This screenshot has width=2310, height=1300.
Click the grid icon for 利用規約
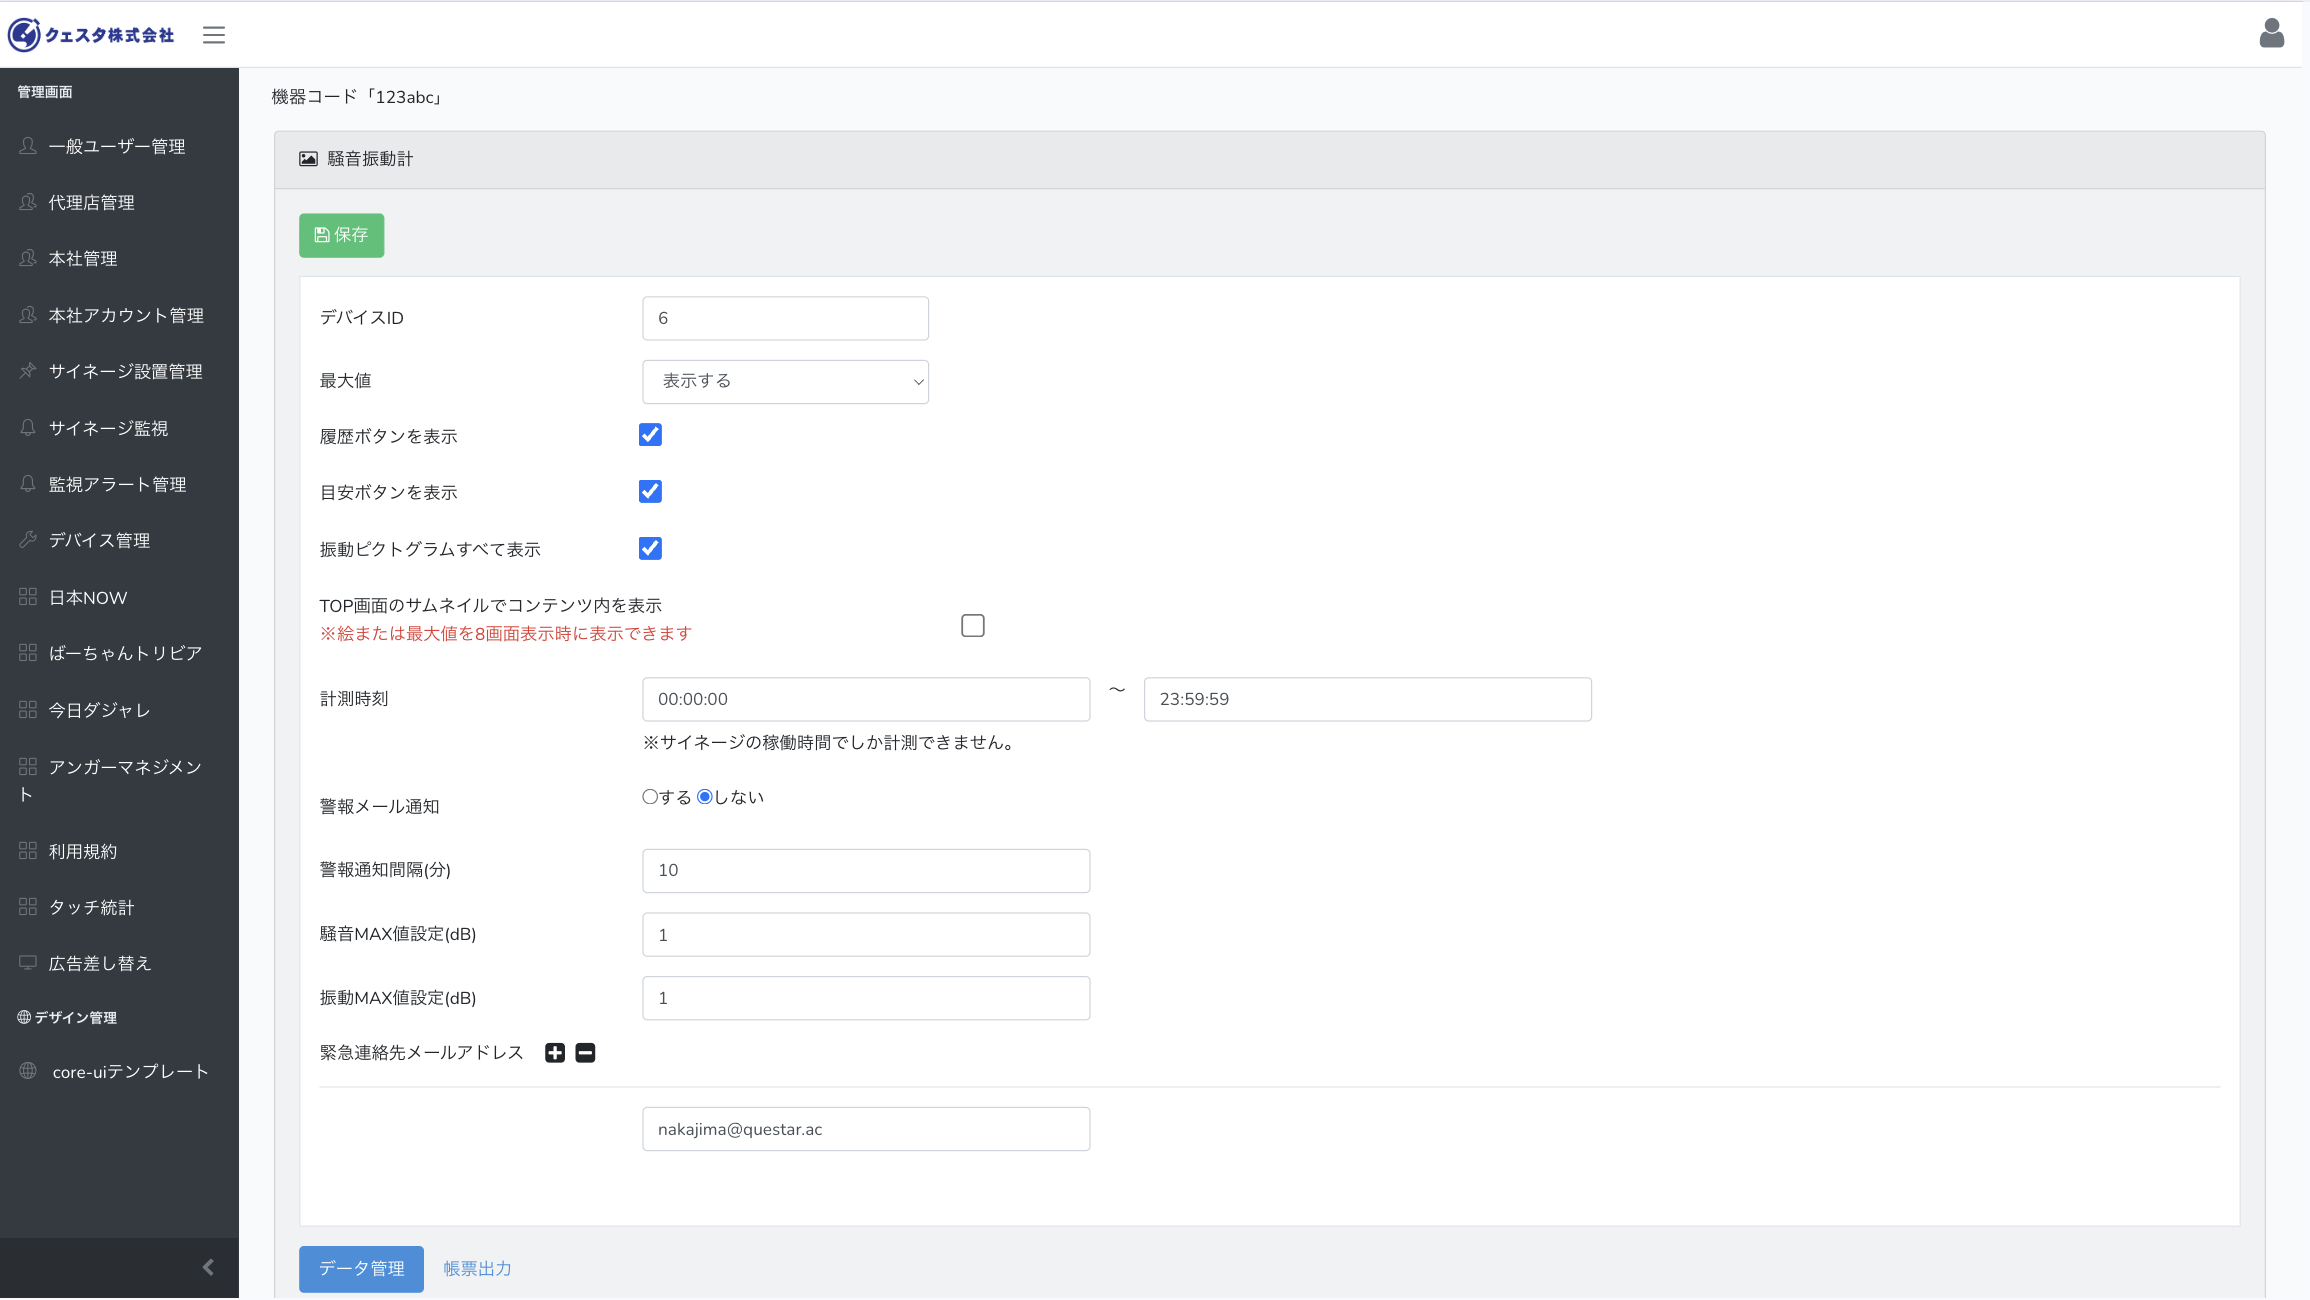(28, 851)
